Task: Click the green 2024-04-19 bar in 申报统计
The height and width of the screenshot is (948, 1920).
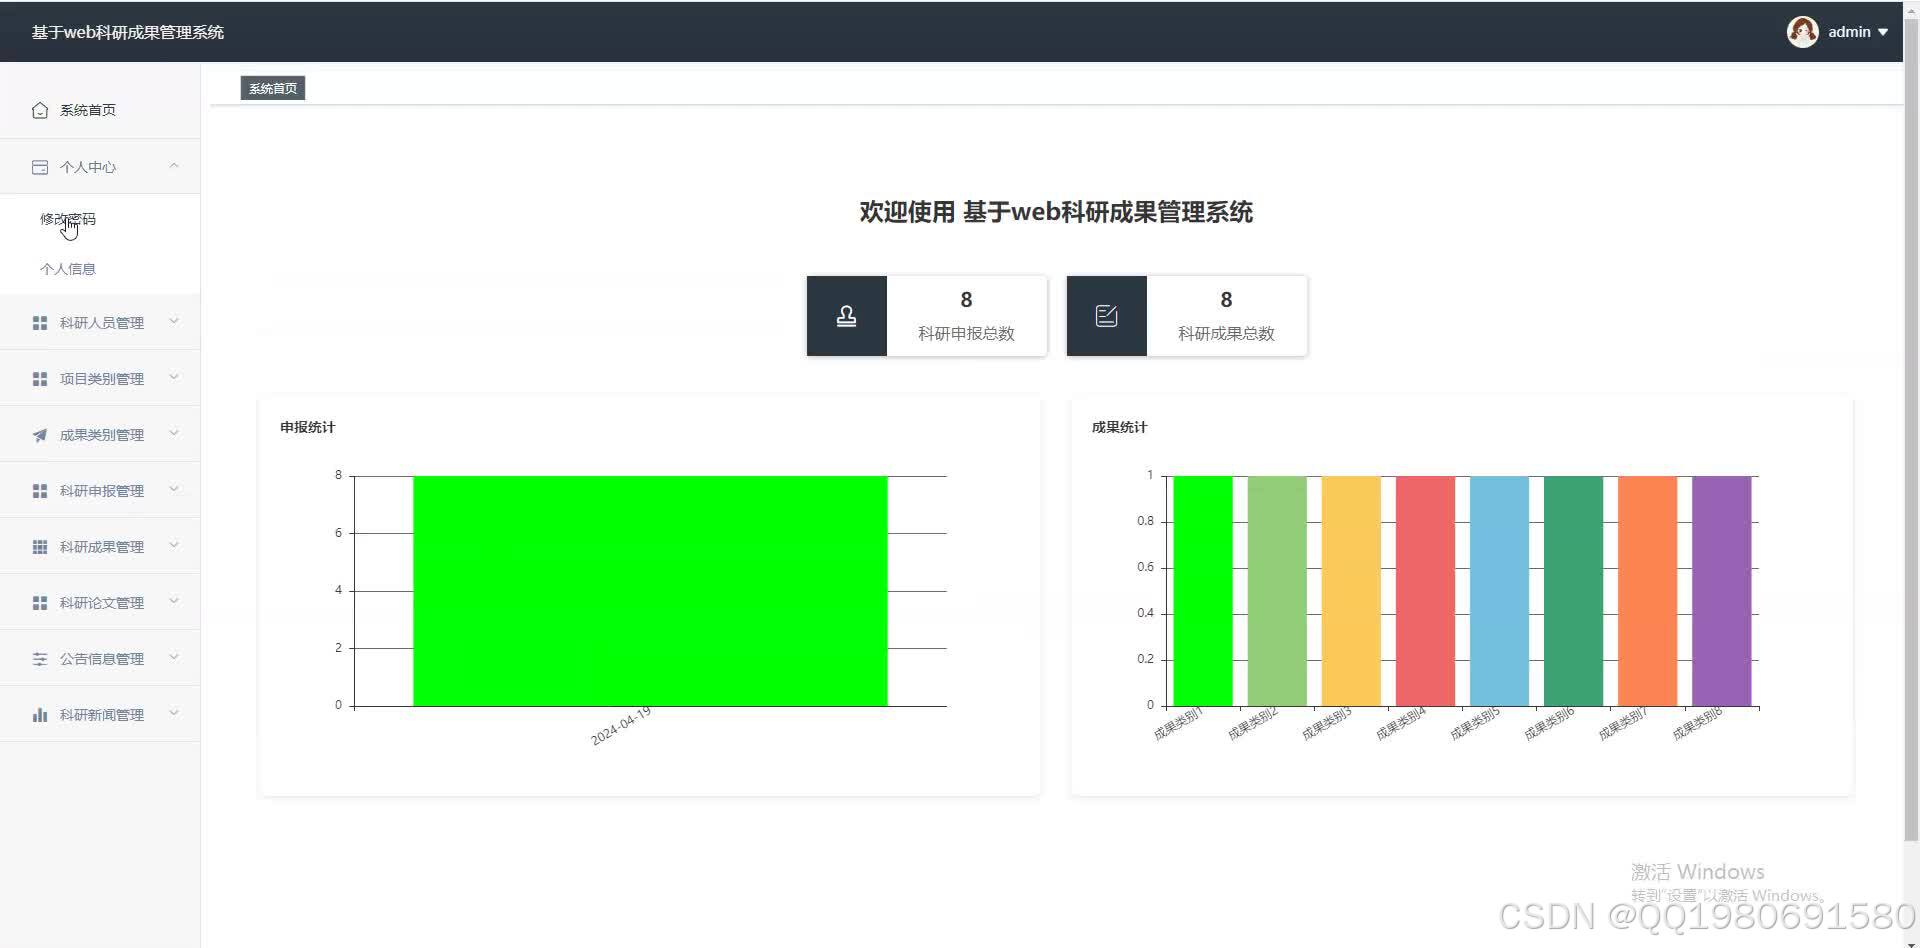Action: point(650,591)
